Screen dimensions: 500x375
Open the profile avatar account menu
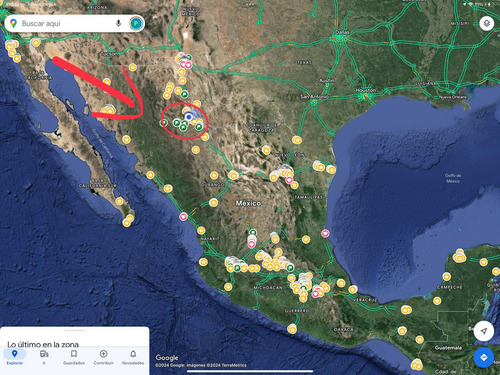click(136, 23)
